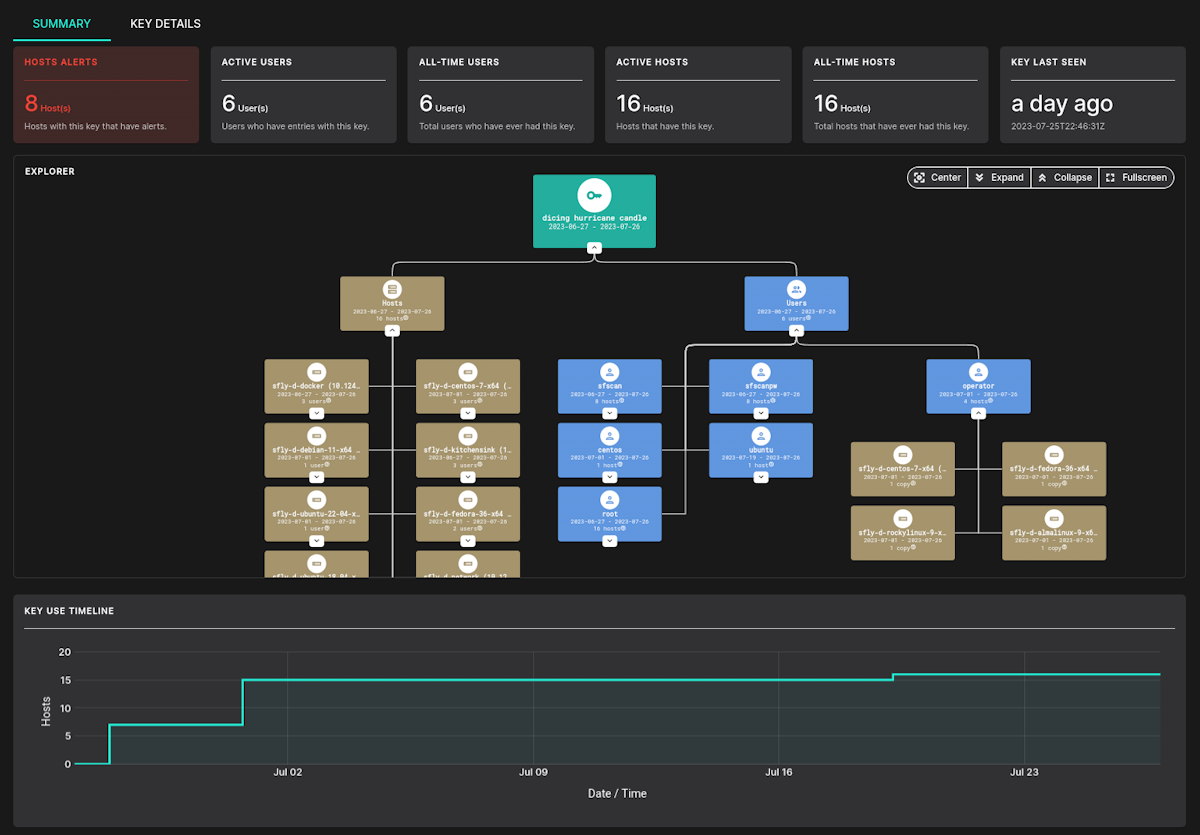Click the sfly-d-rockylinux-9 host icon

click(x=902, y=518)
